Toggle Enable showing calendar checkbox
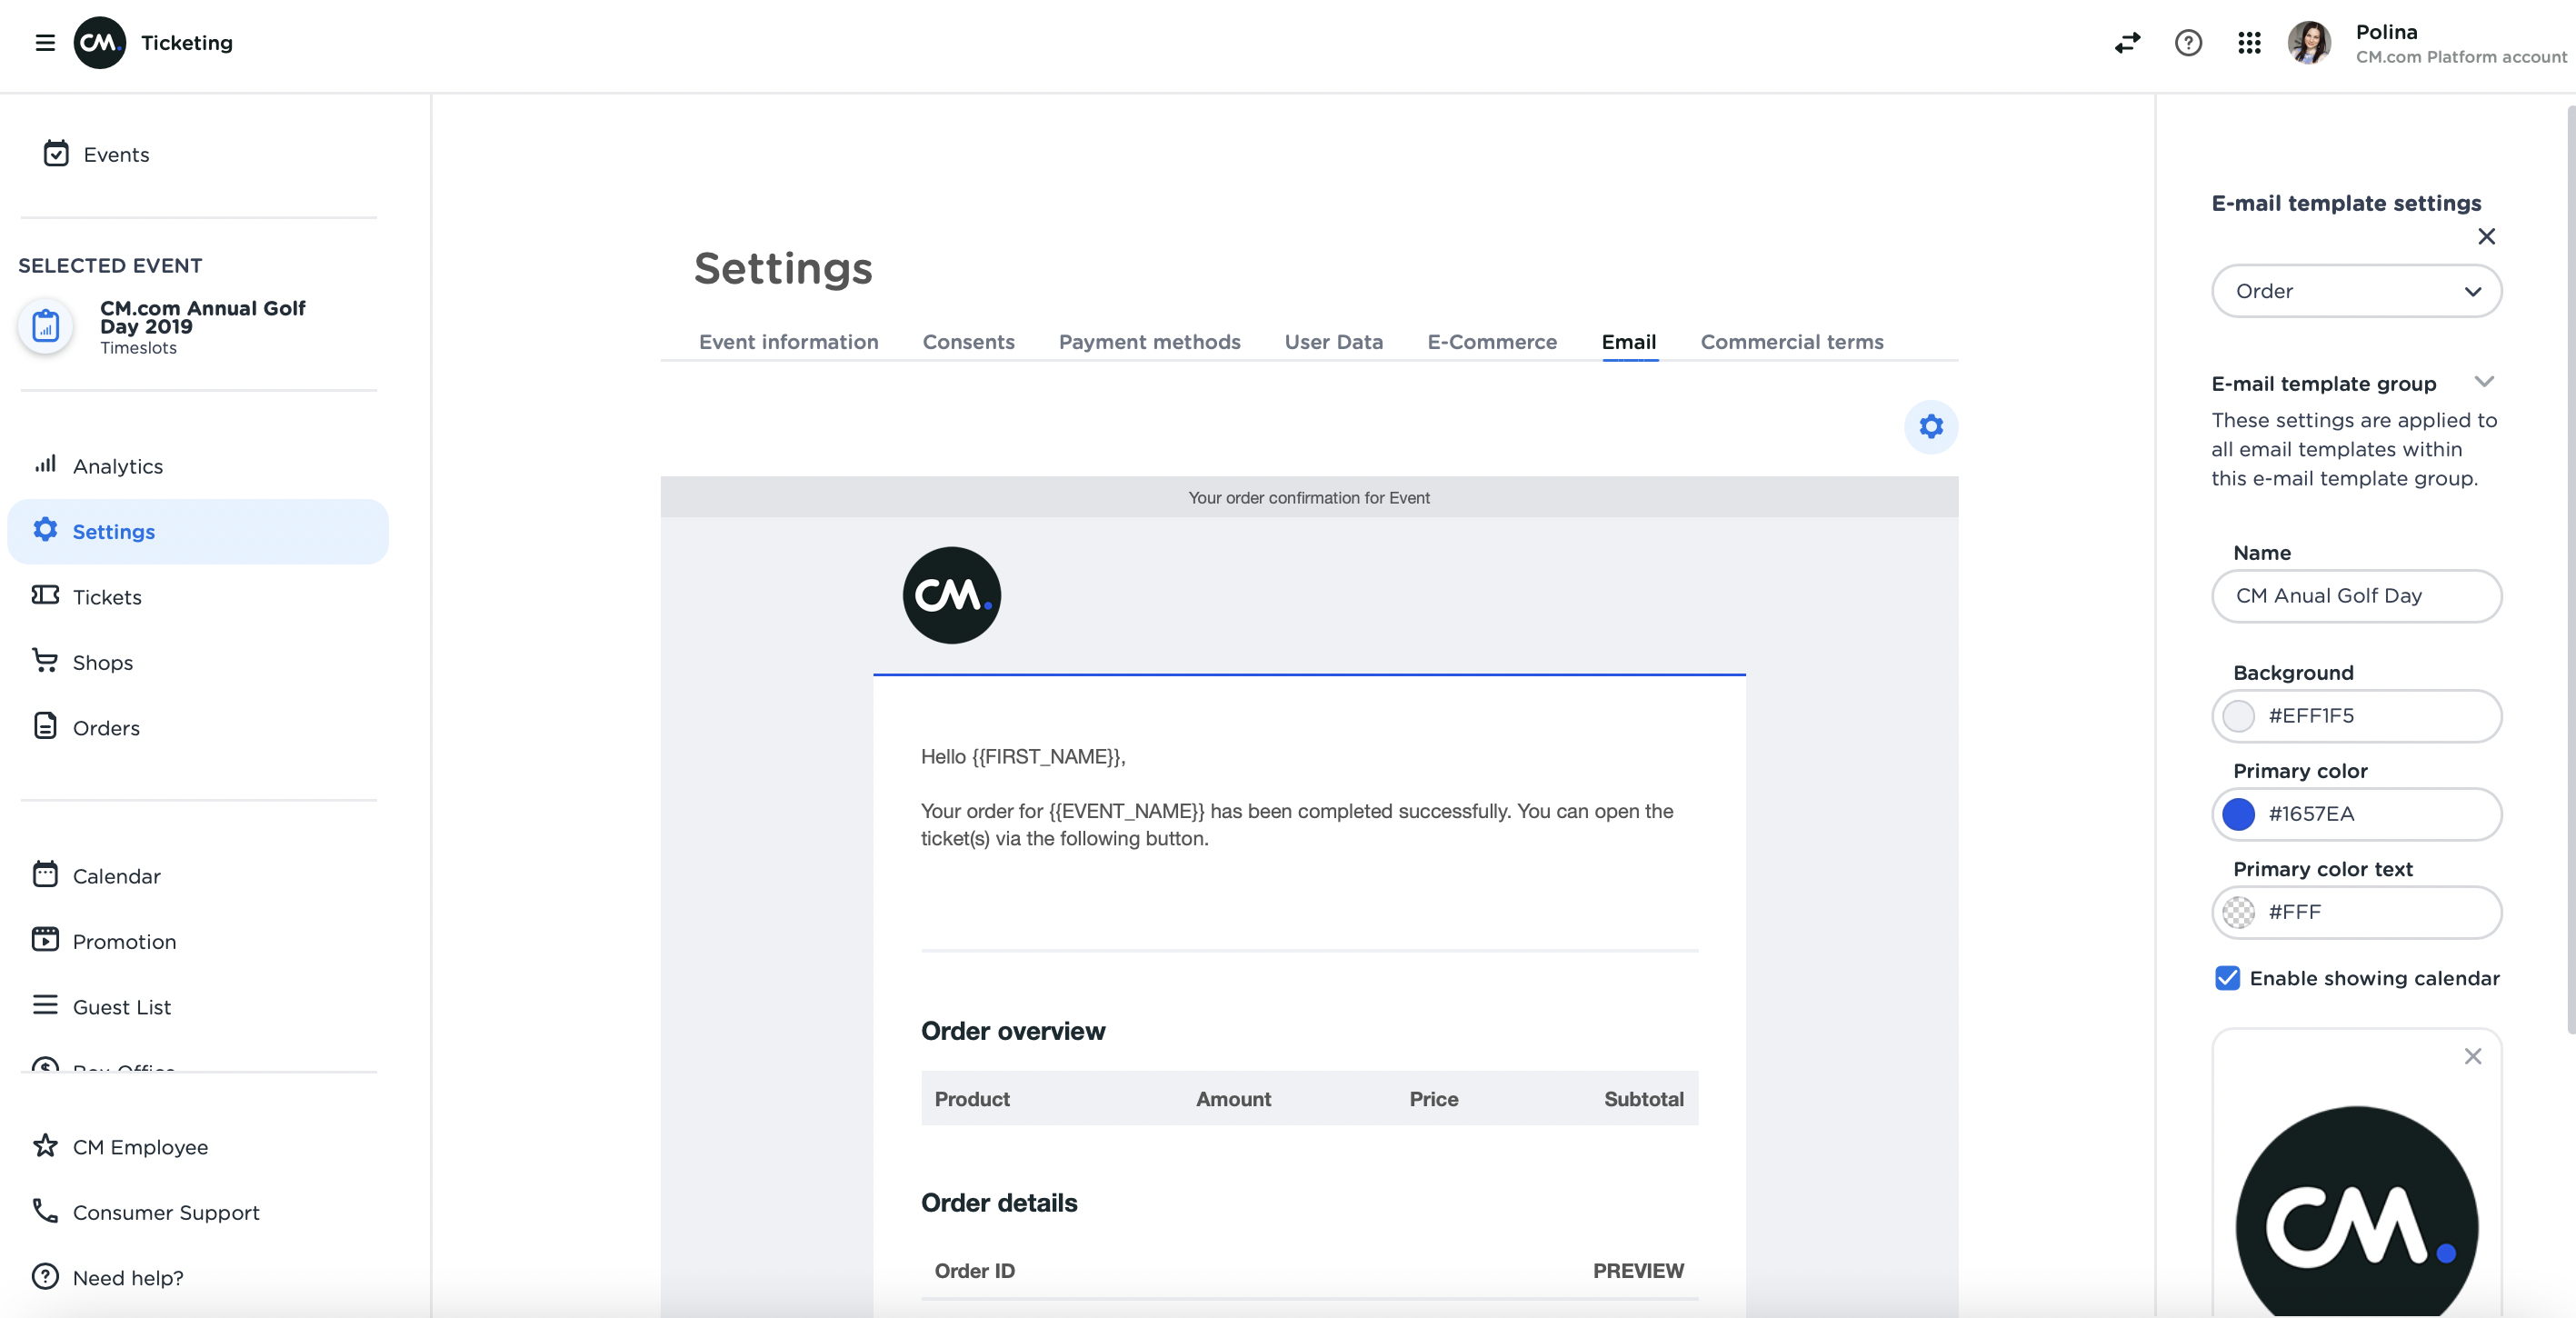The image size is (2576, 1318). pyautogui.click(x=2227, y=978)
